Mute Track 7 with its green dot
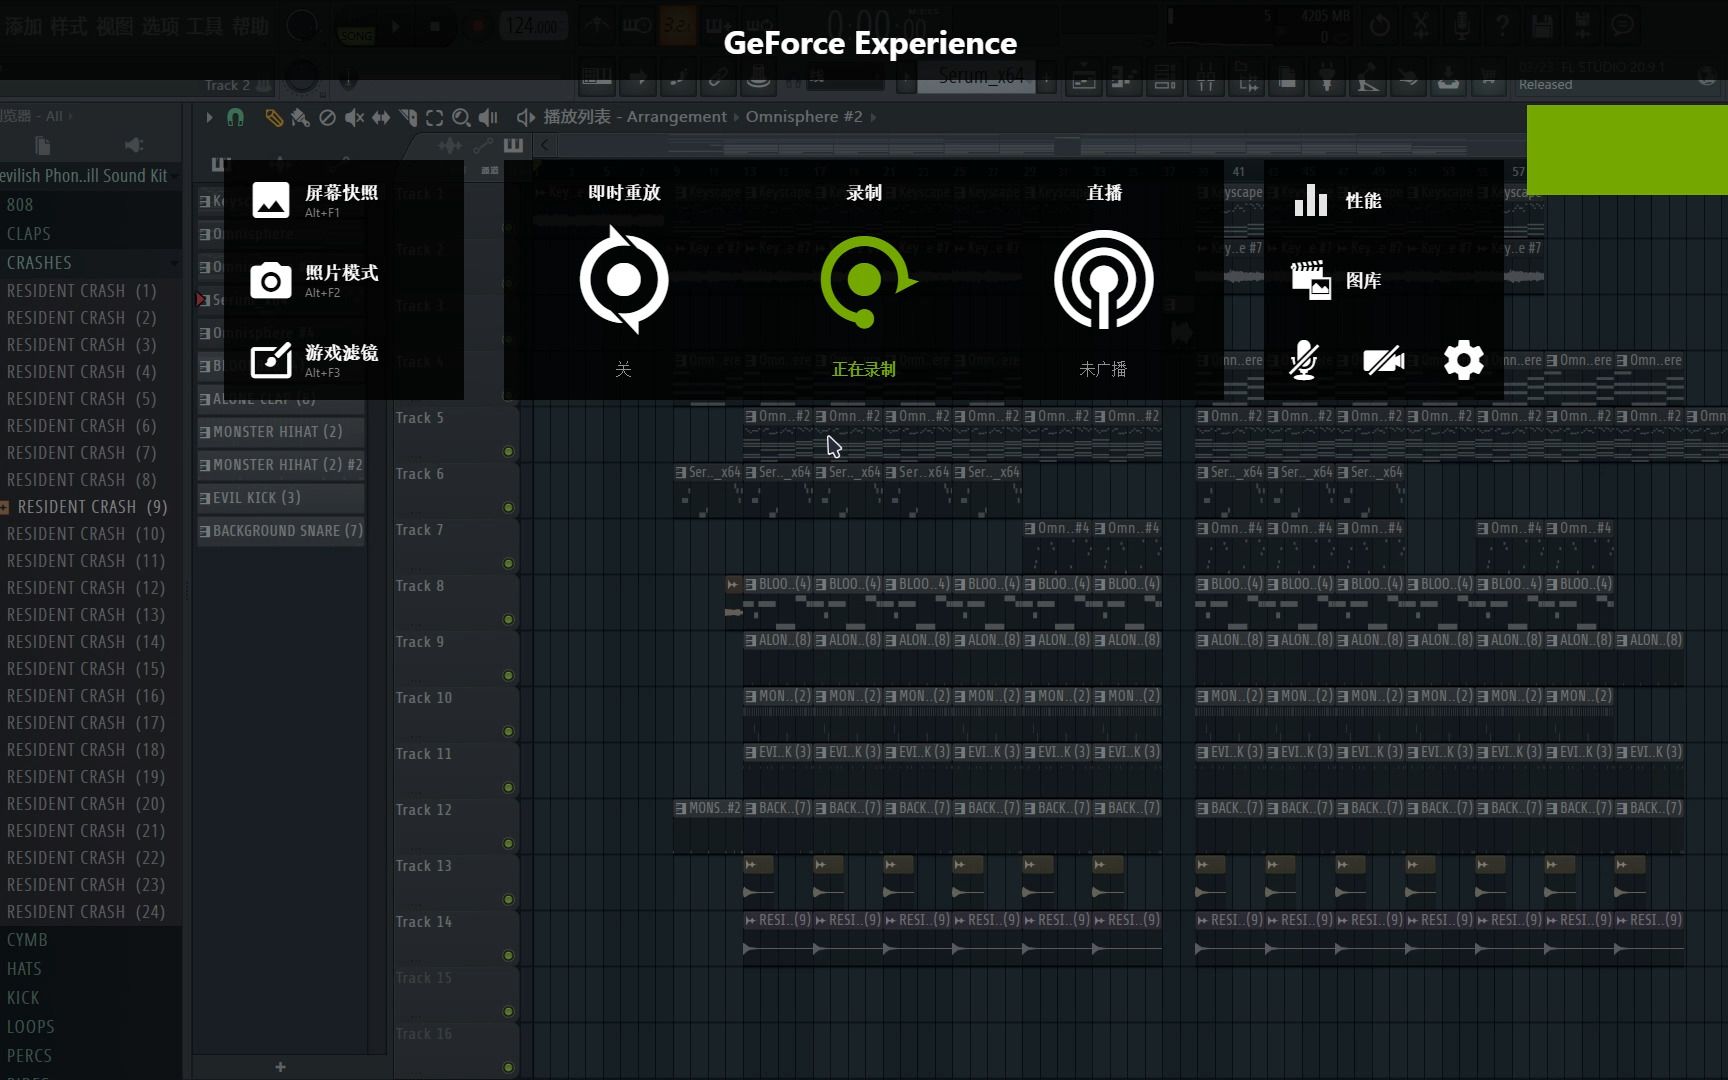Image resolution: width=1728 pixels, height=1080 pixels. tap(508, 563)
